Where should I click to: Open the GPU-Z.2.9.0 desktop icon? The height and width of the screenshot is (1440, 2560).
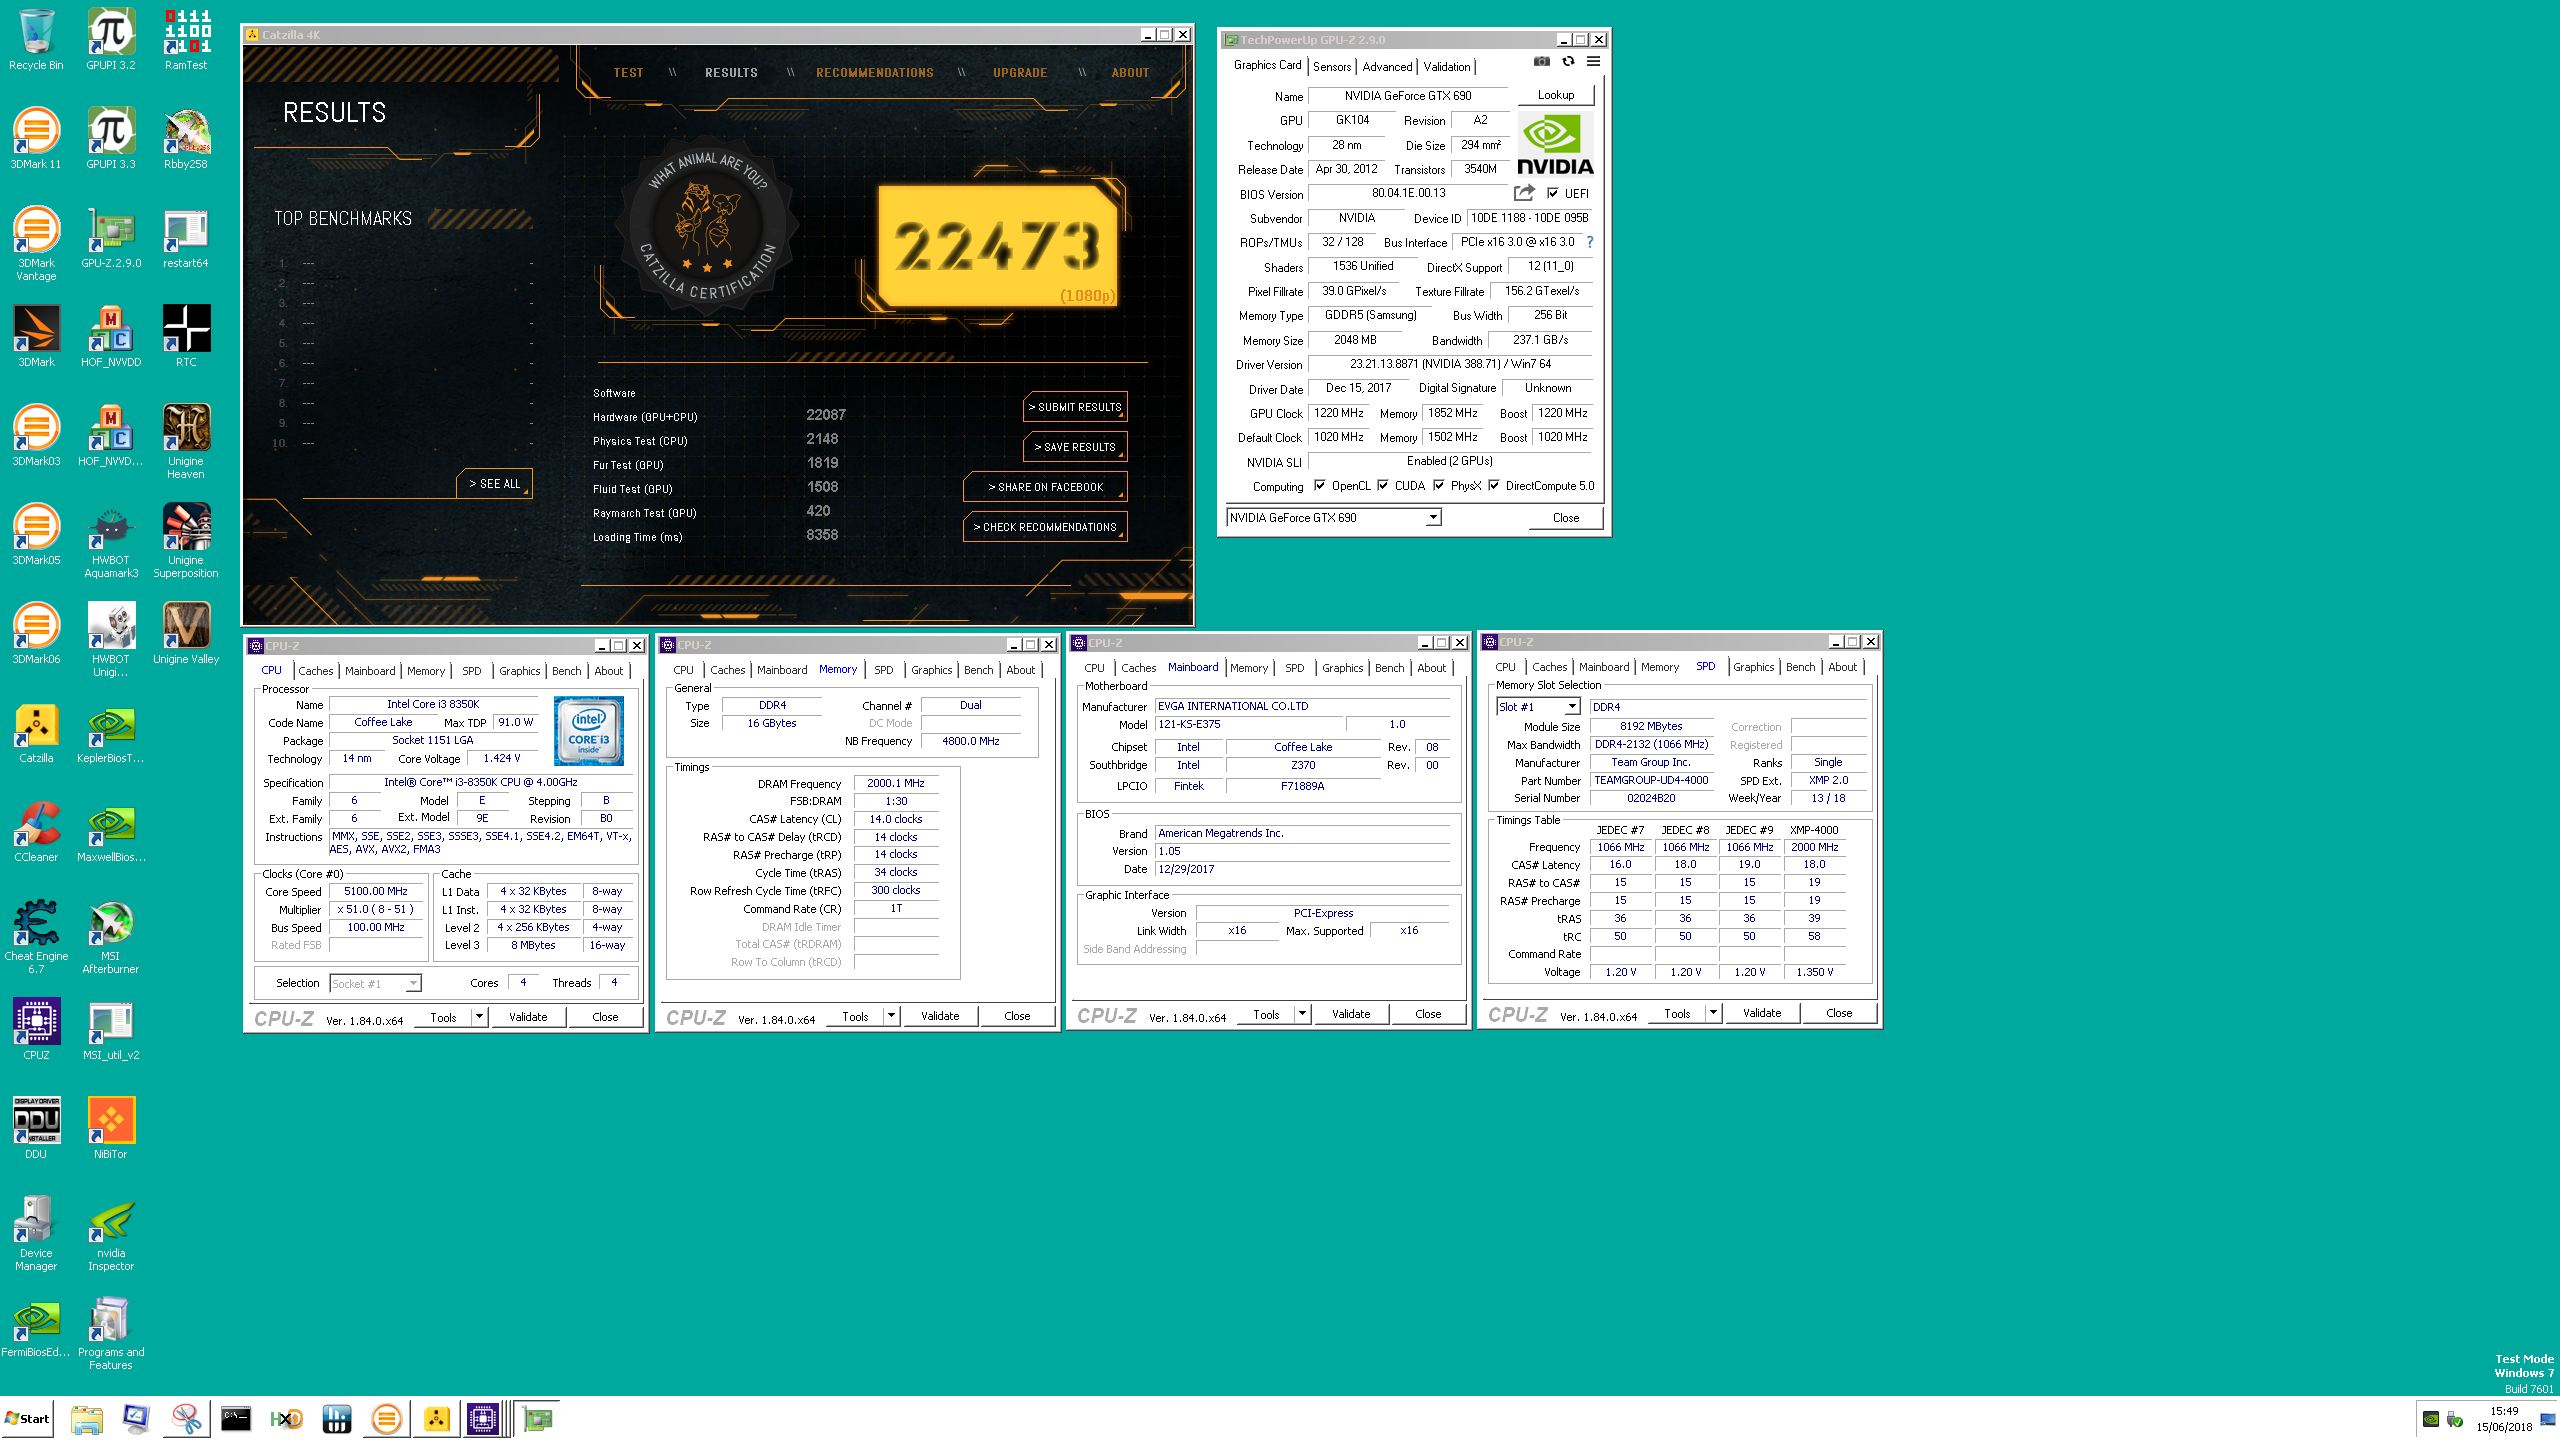pos(111,238)
